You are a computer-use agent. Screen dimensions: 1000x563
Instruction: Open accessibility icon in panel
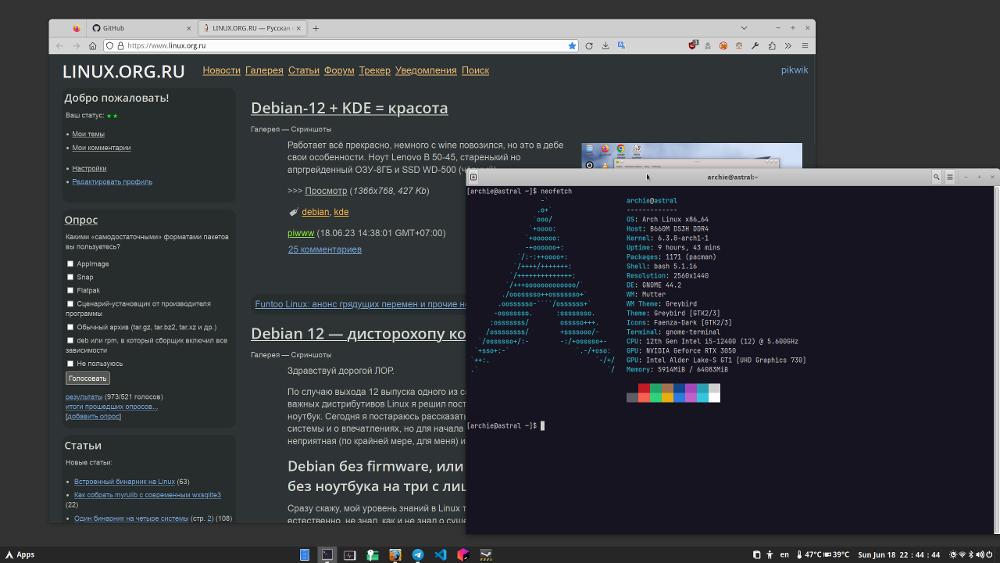pos(769,555)
